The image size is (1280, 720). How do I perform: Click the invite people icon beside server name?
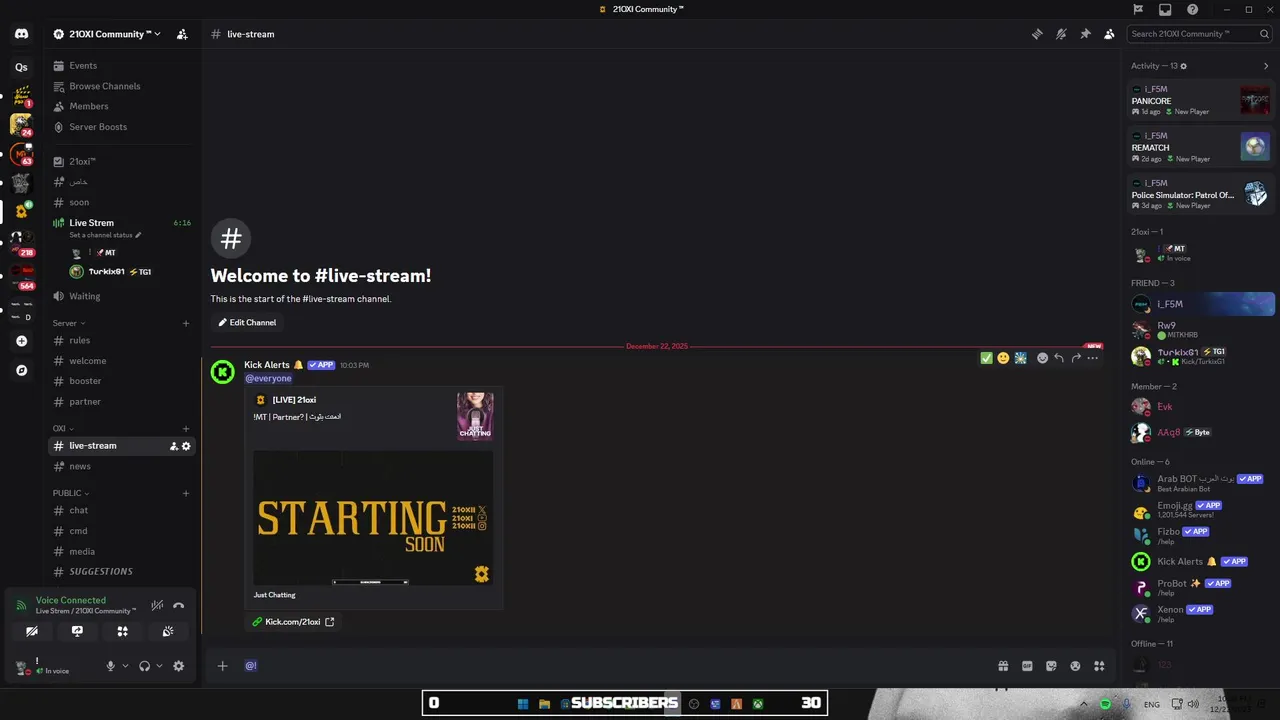pyautogui.click(x=182, y=34)
